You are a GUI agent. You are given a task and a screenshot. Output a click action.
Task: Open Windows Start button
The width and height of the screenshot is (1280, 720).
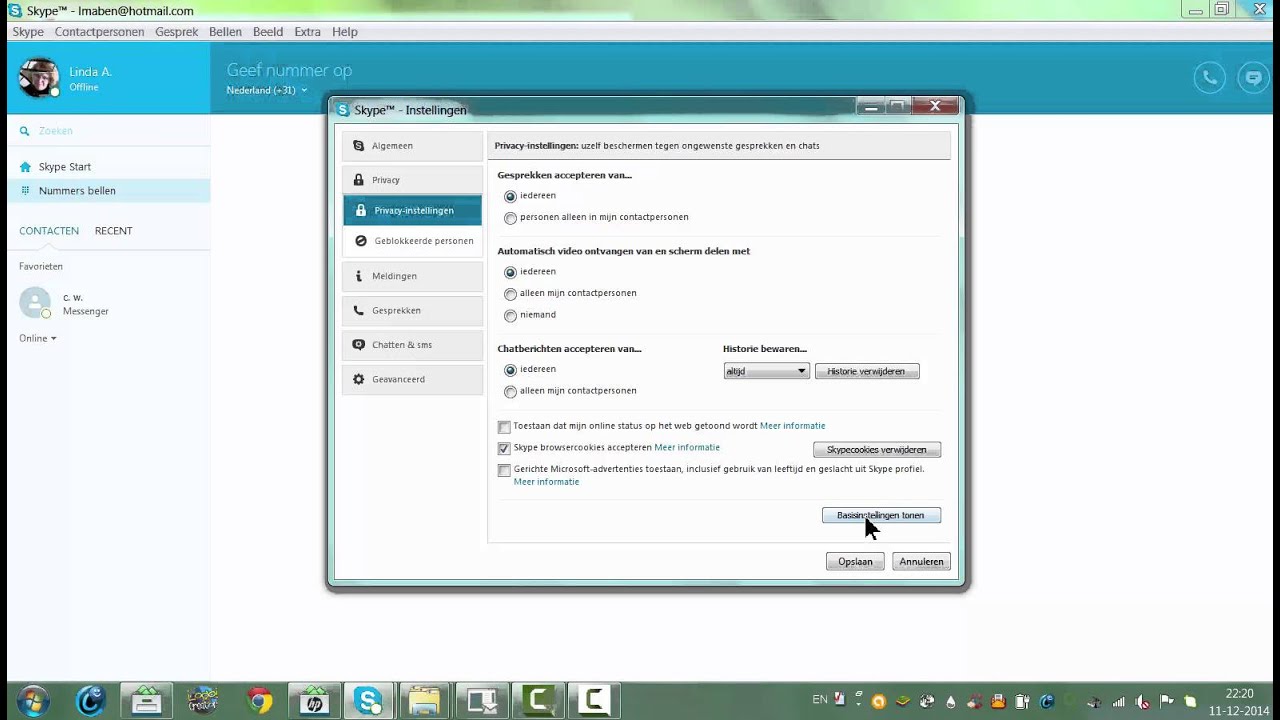tap(32, 701)
